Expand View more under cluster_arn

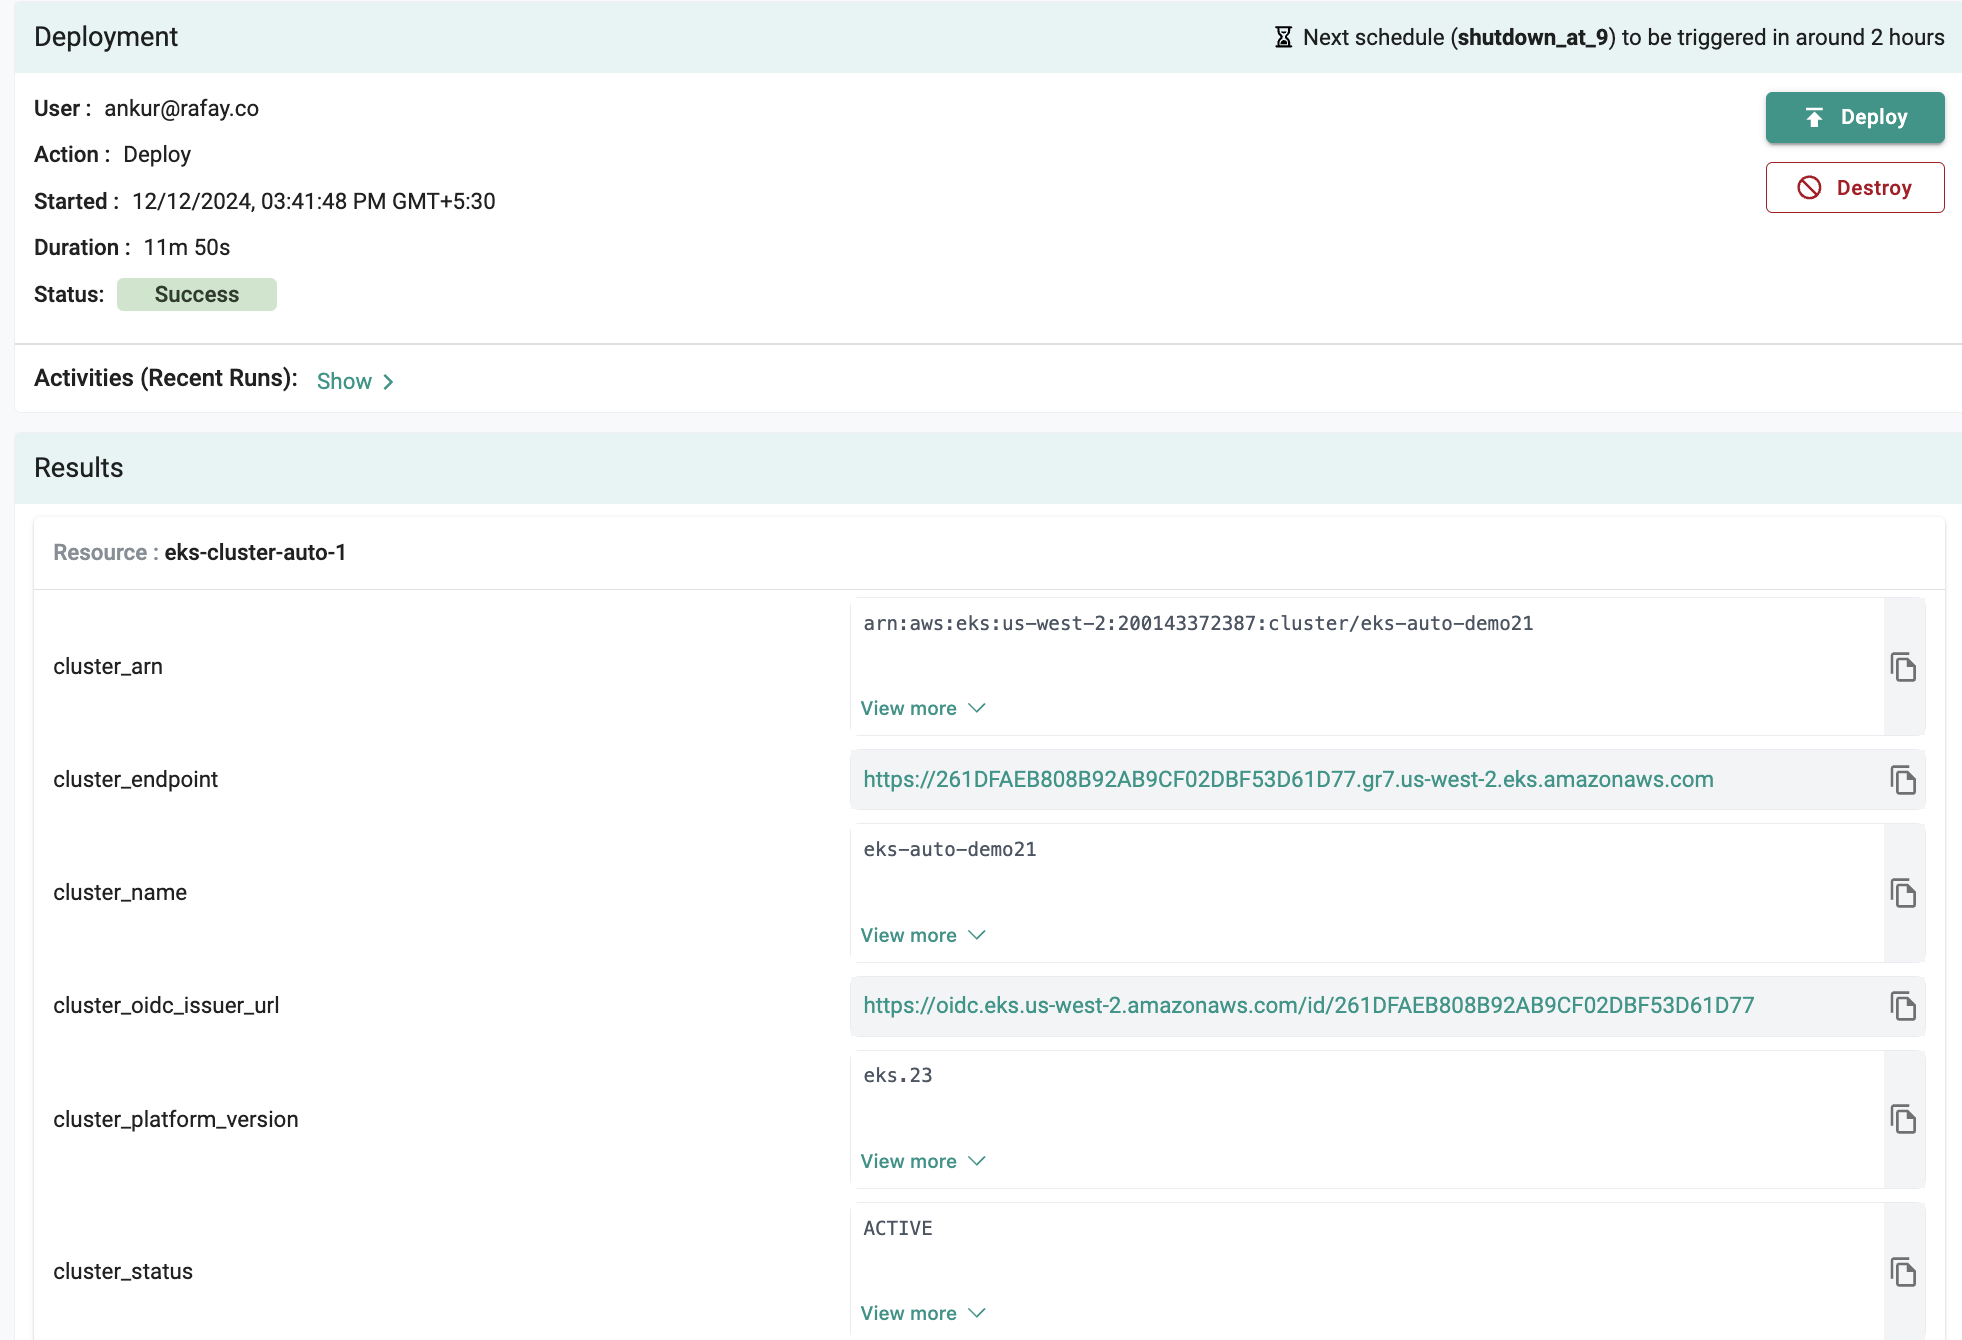tap(922, 708)
